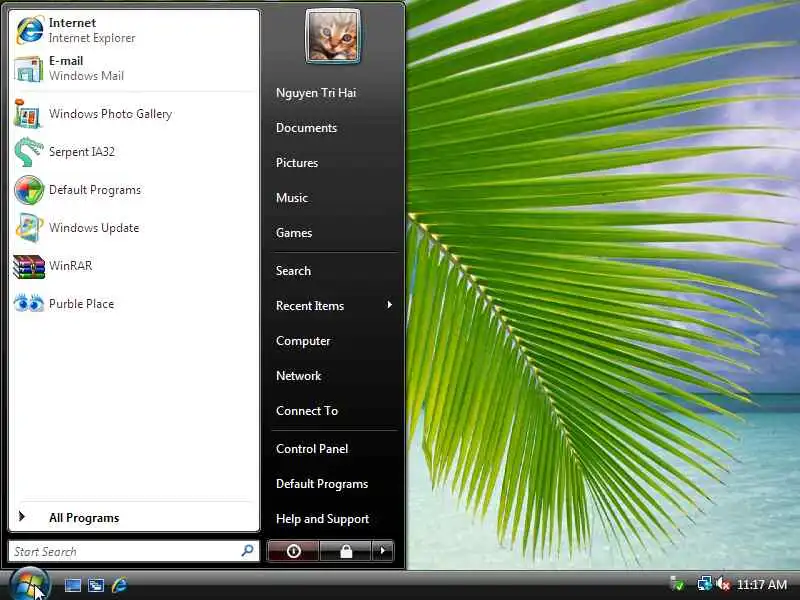Click Show Desktop in Quick Launch
Screen dimensions: 800x600
(x=72, y=585)
